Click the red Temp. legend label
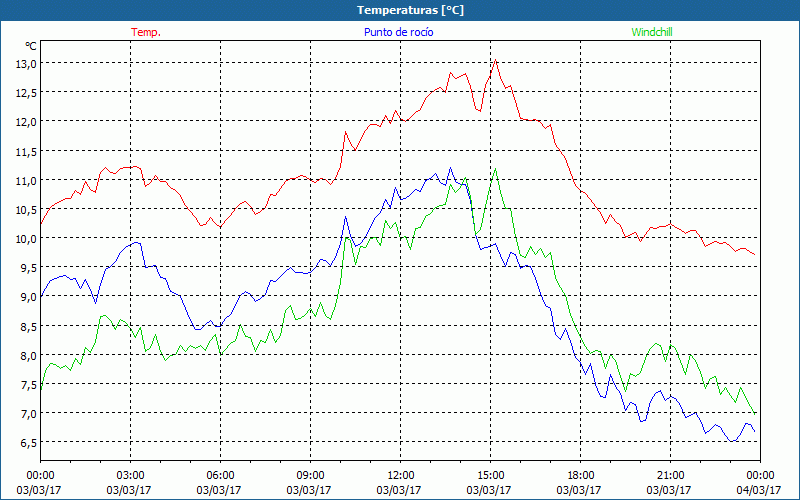The height and width of the screenshot is (500, 800). point(146,32)
